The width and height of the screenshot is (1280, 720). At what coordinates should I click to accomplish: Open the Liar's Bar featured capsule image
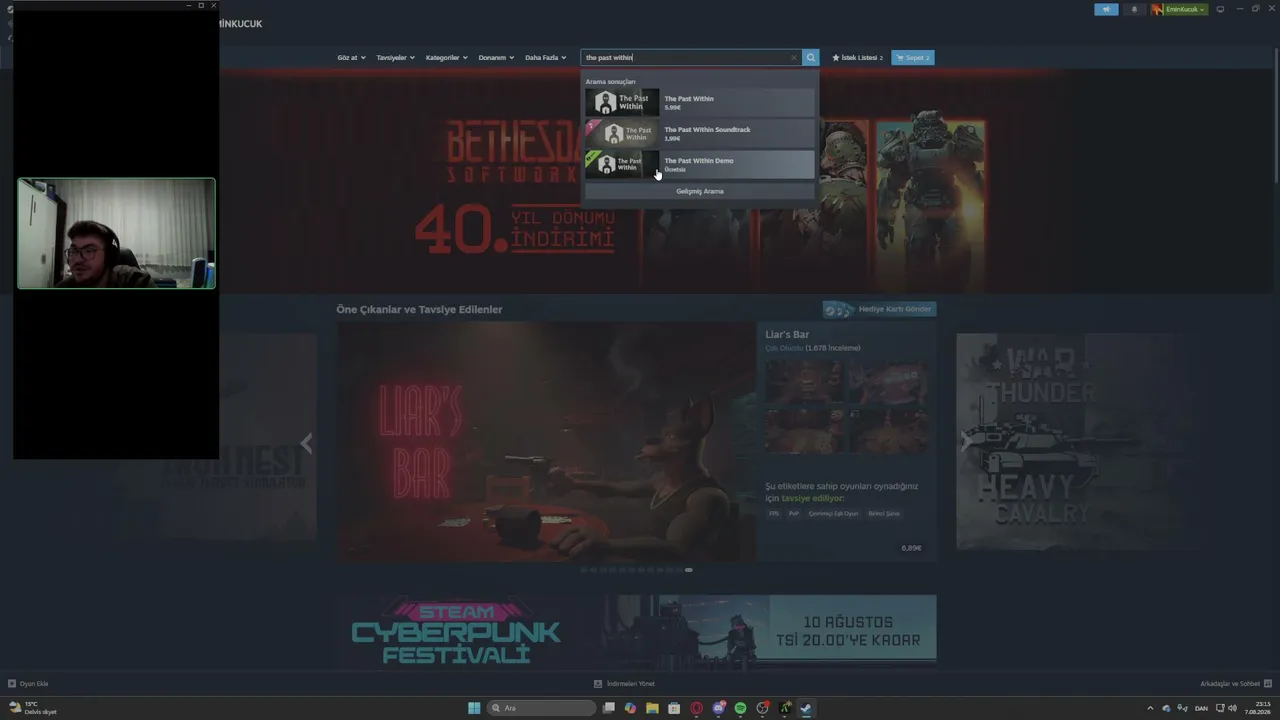pos(546,442)
